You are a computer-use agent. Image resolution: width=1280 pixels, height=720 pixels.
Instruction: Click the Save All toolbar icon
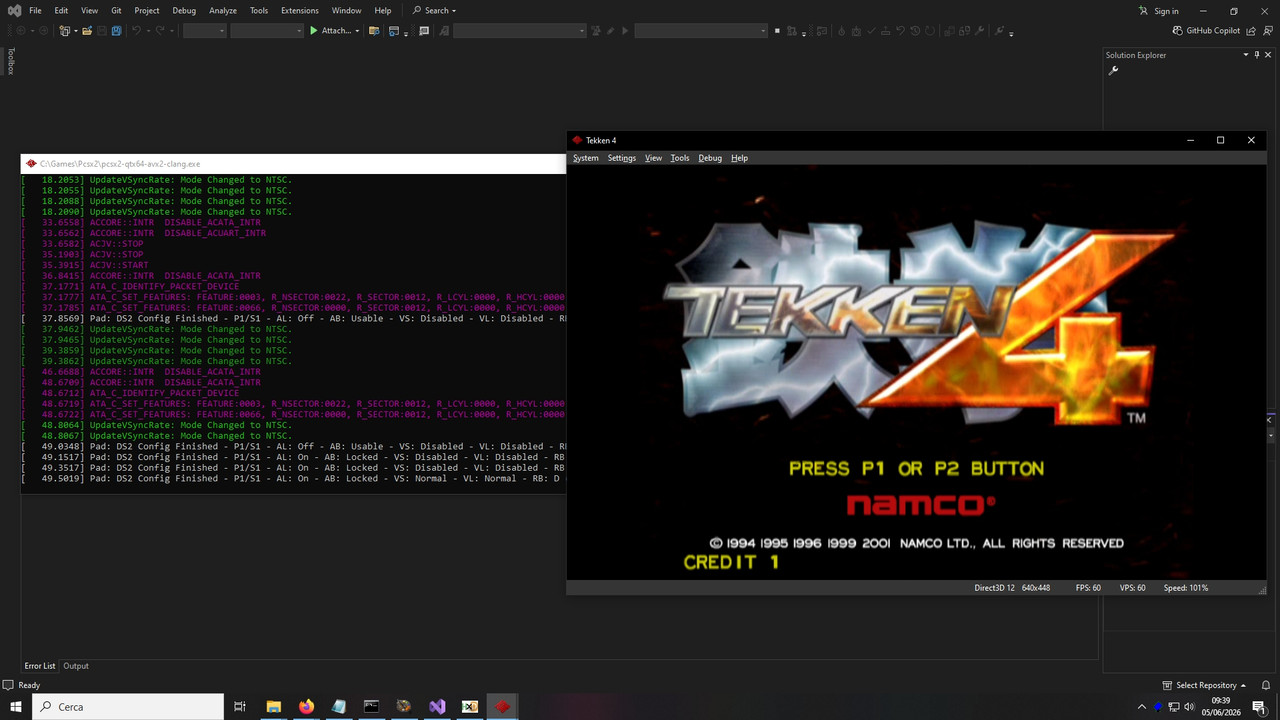(116, 31)
